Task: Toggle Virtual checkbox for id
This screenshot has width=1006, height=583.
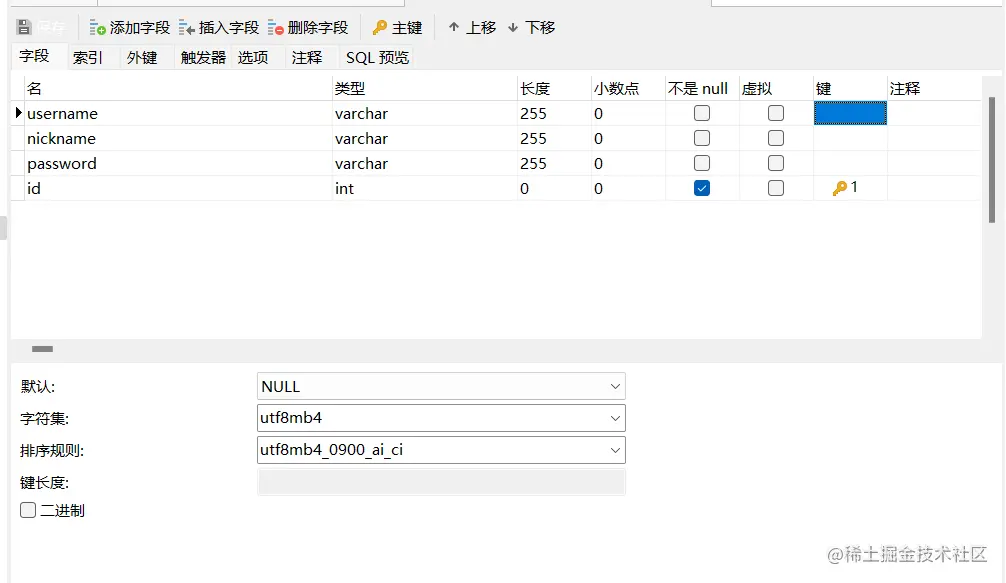Action: (776, 188)
